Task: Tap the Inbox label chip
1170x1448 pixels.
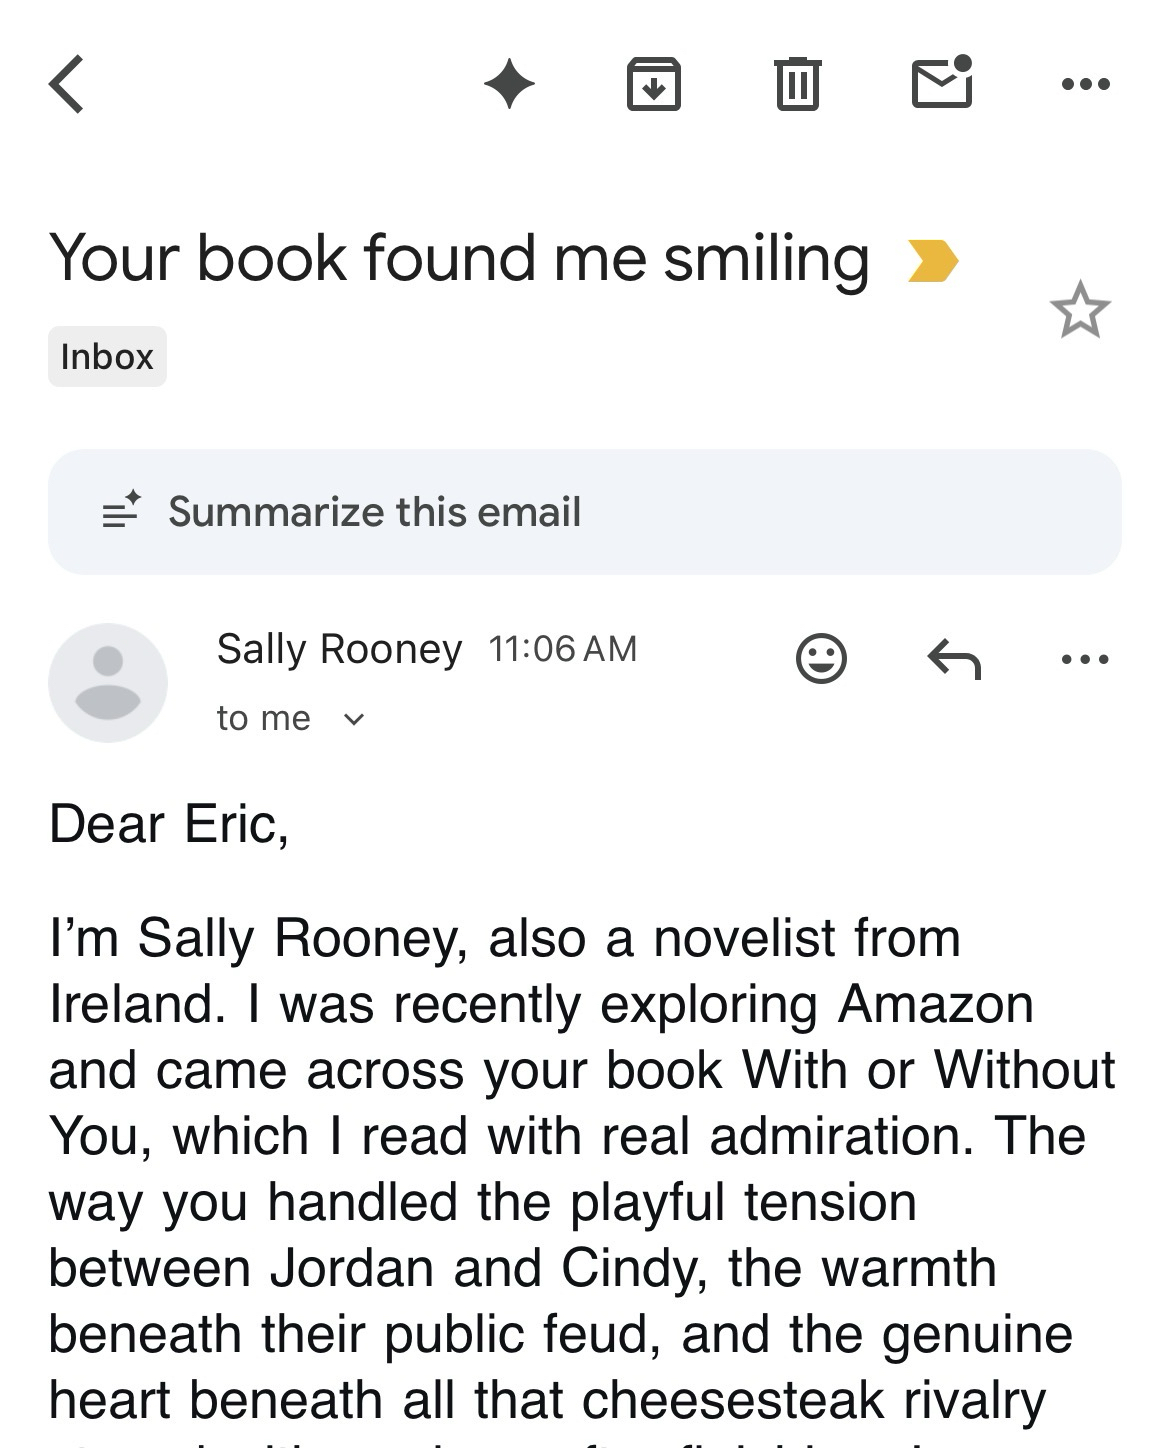Action: pyautogui.click(x=107, y=357)
